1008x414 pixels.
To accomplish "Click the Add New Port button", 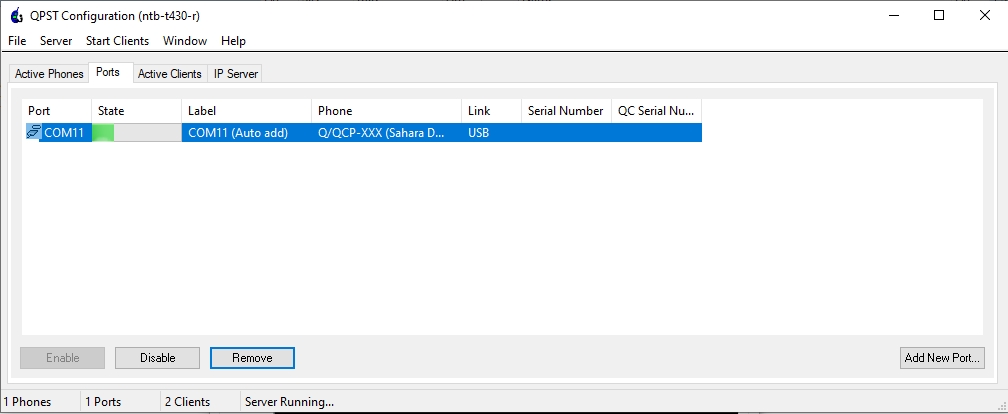I will coord(942,358).
